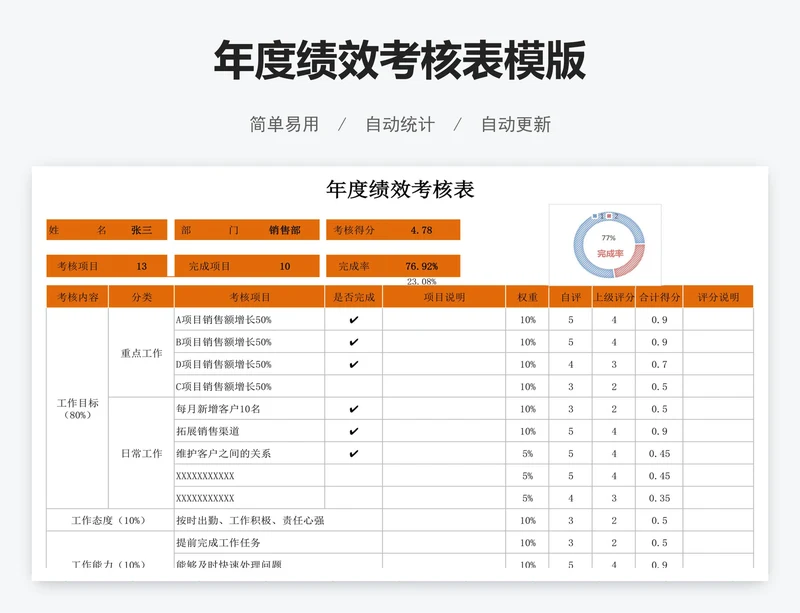
Task: Toggle the completion check for 每月新增客户10名
Action: click(x=353, y=409)
